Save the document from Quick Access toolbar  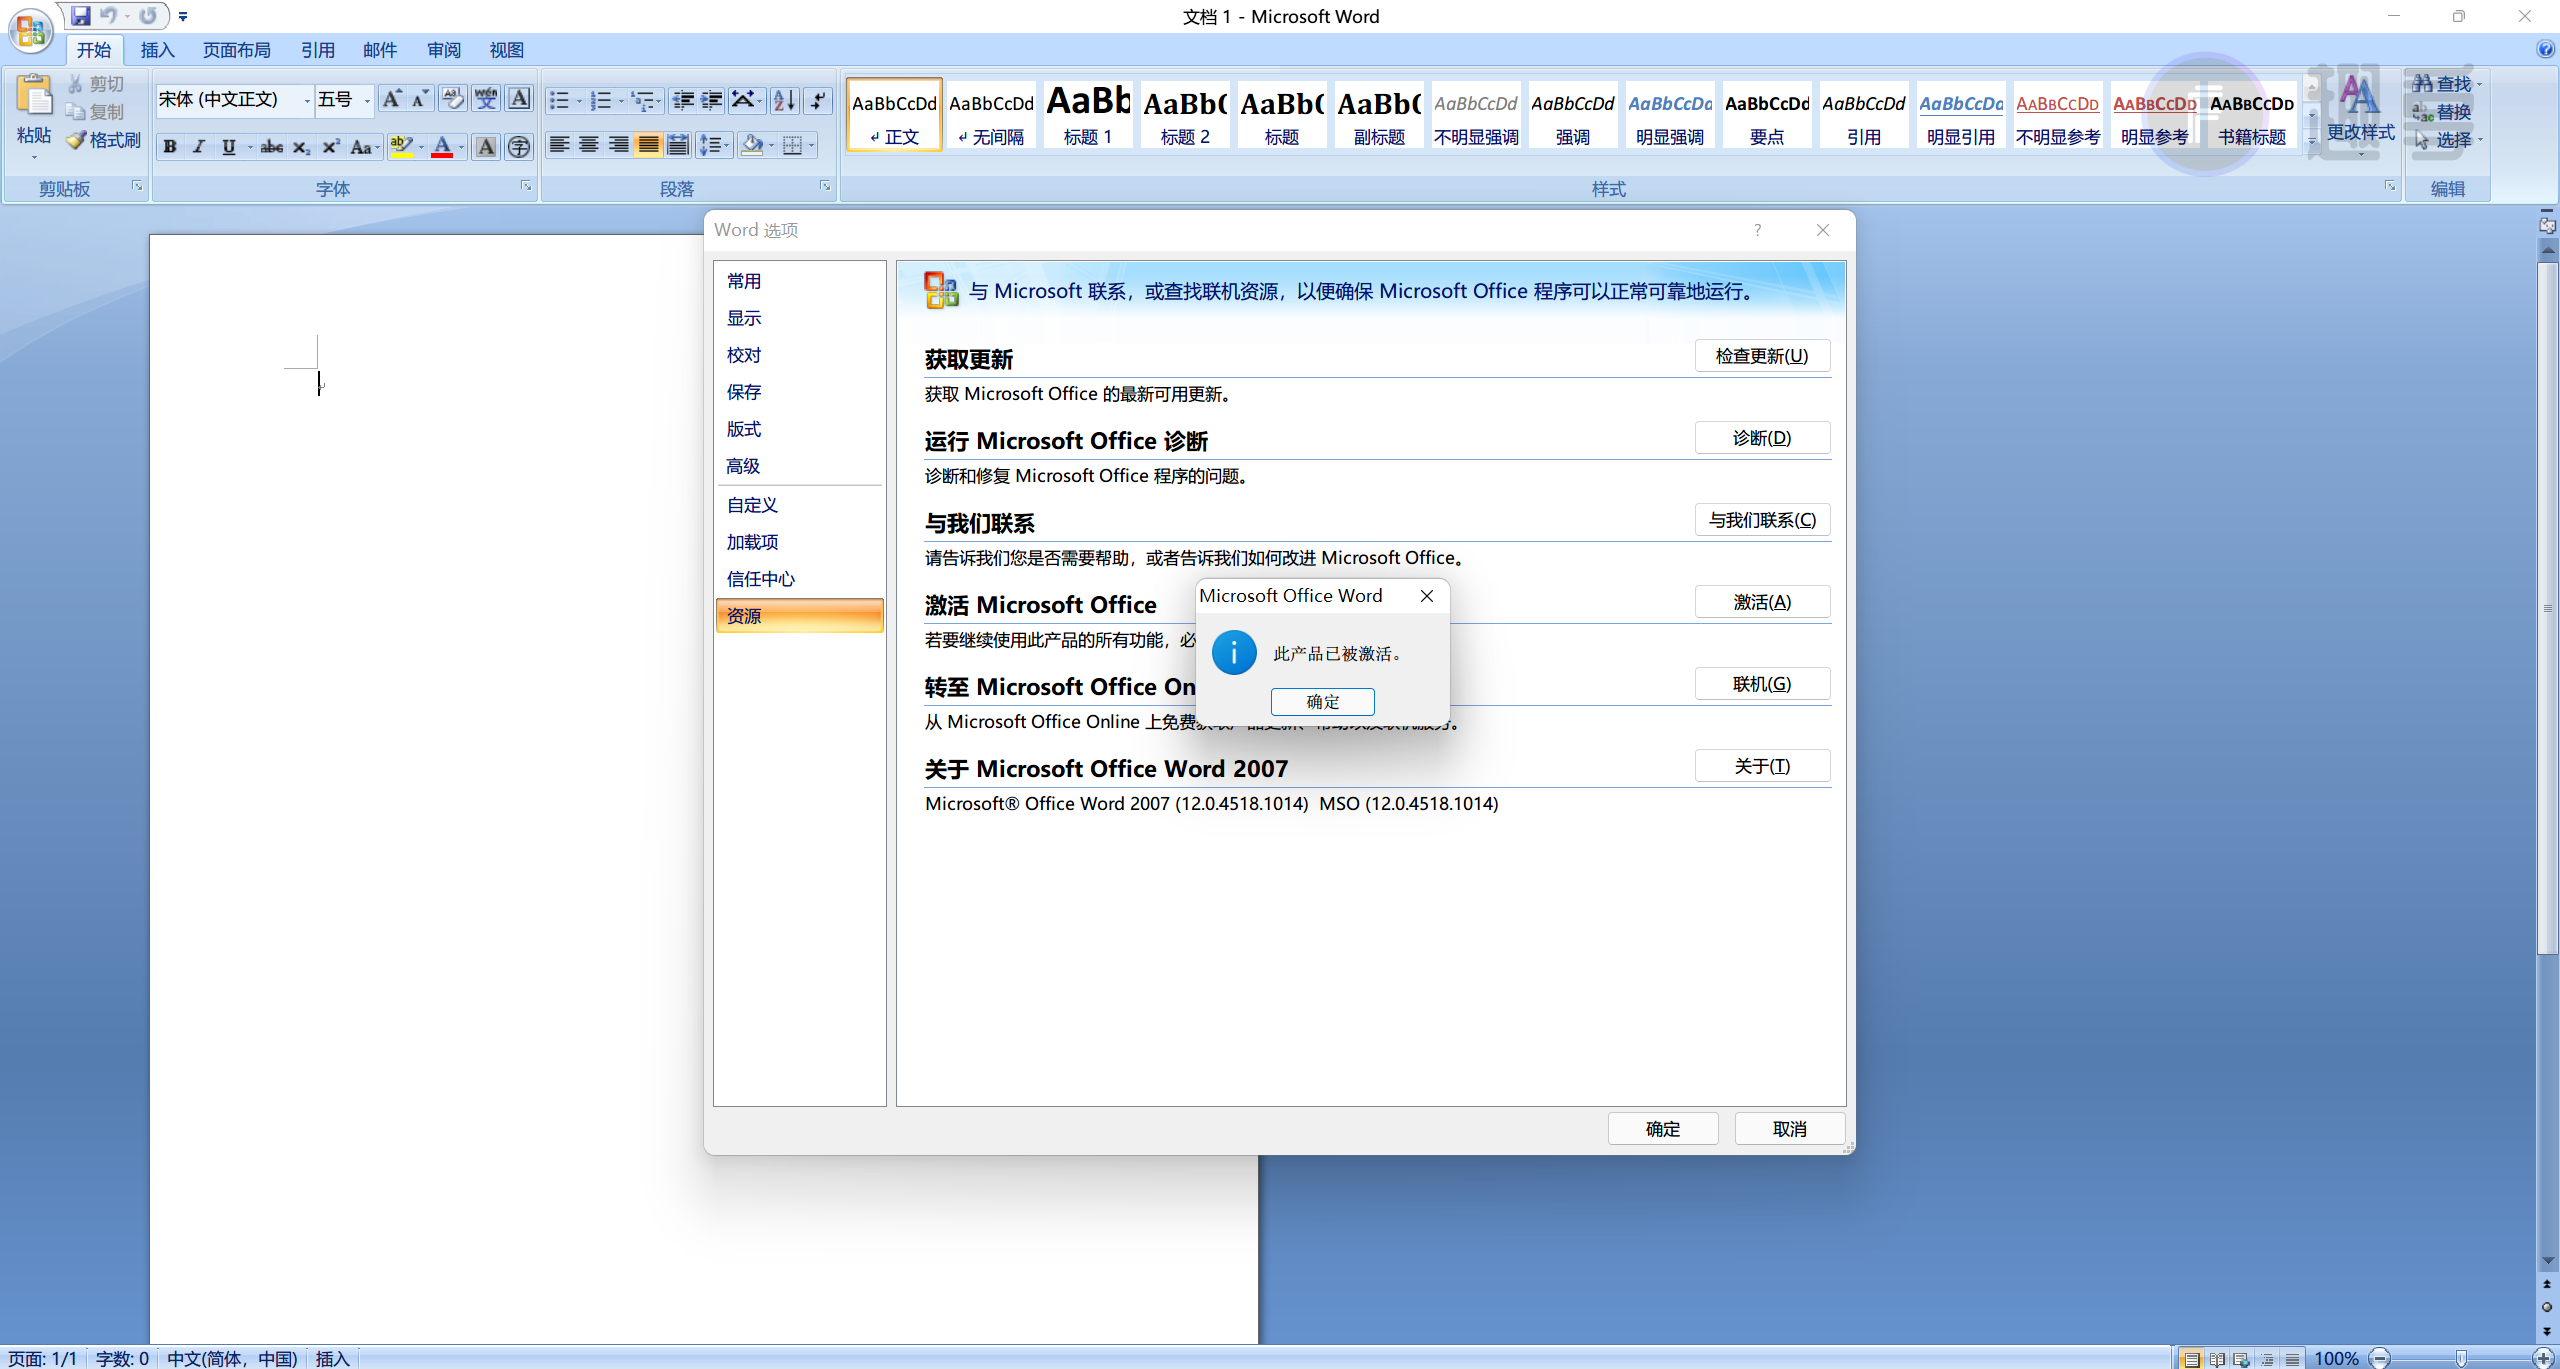[x=81, y=16]
